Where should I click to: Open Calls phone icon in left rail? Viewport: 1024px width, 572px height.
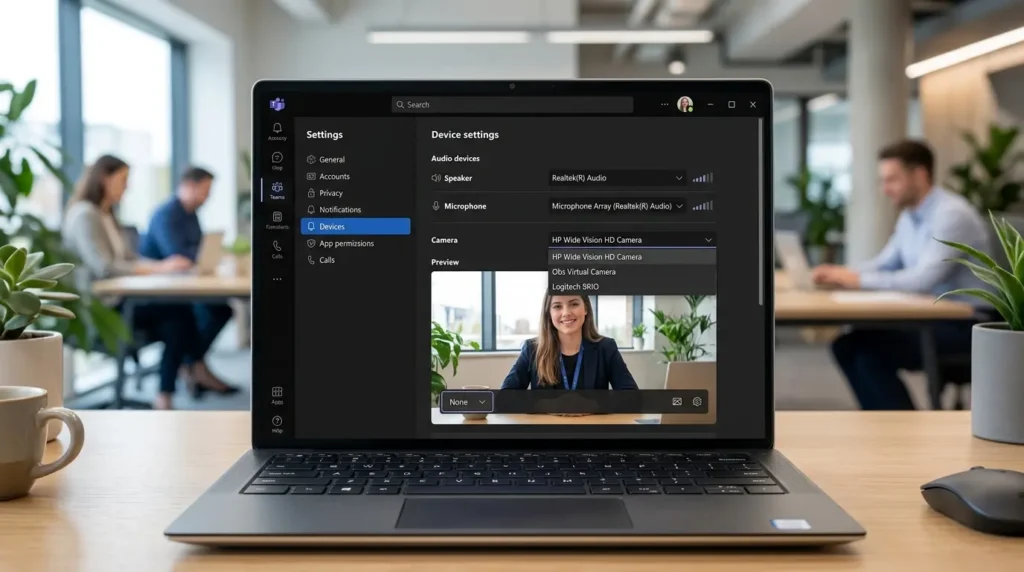[277, 246]
